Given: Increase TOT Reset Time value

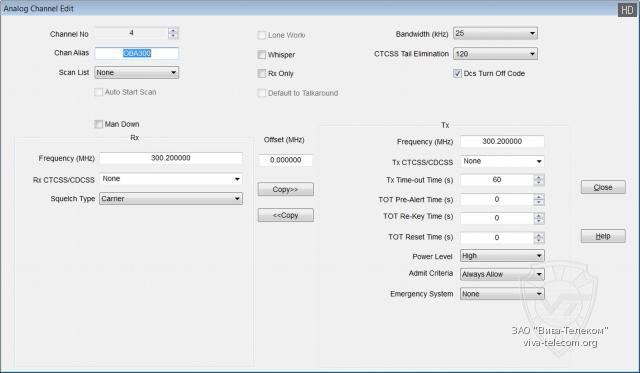Looking at the screenshot, I should click(x=539, y=235).
